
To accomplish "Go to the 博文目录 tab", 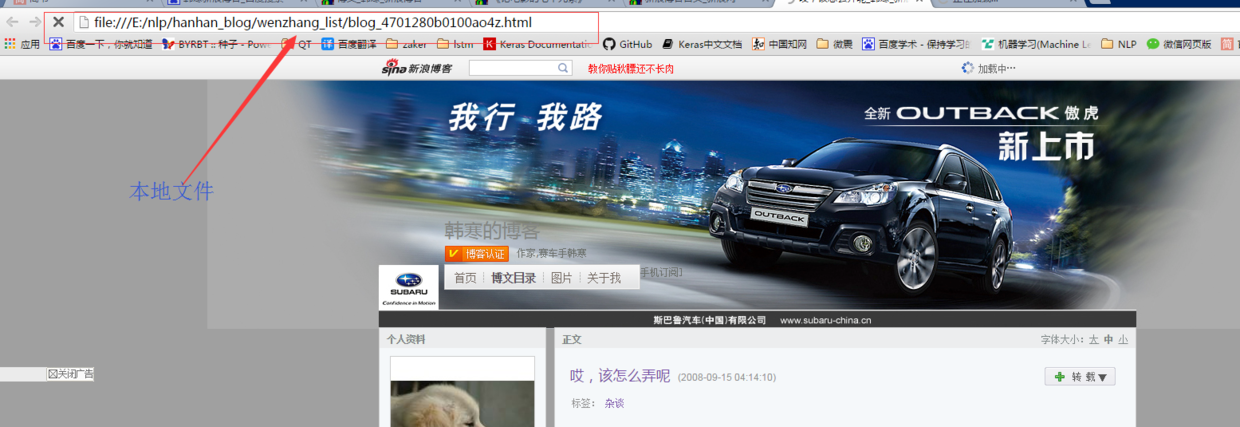I will pos(513,278).
